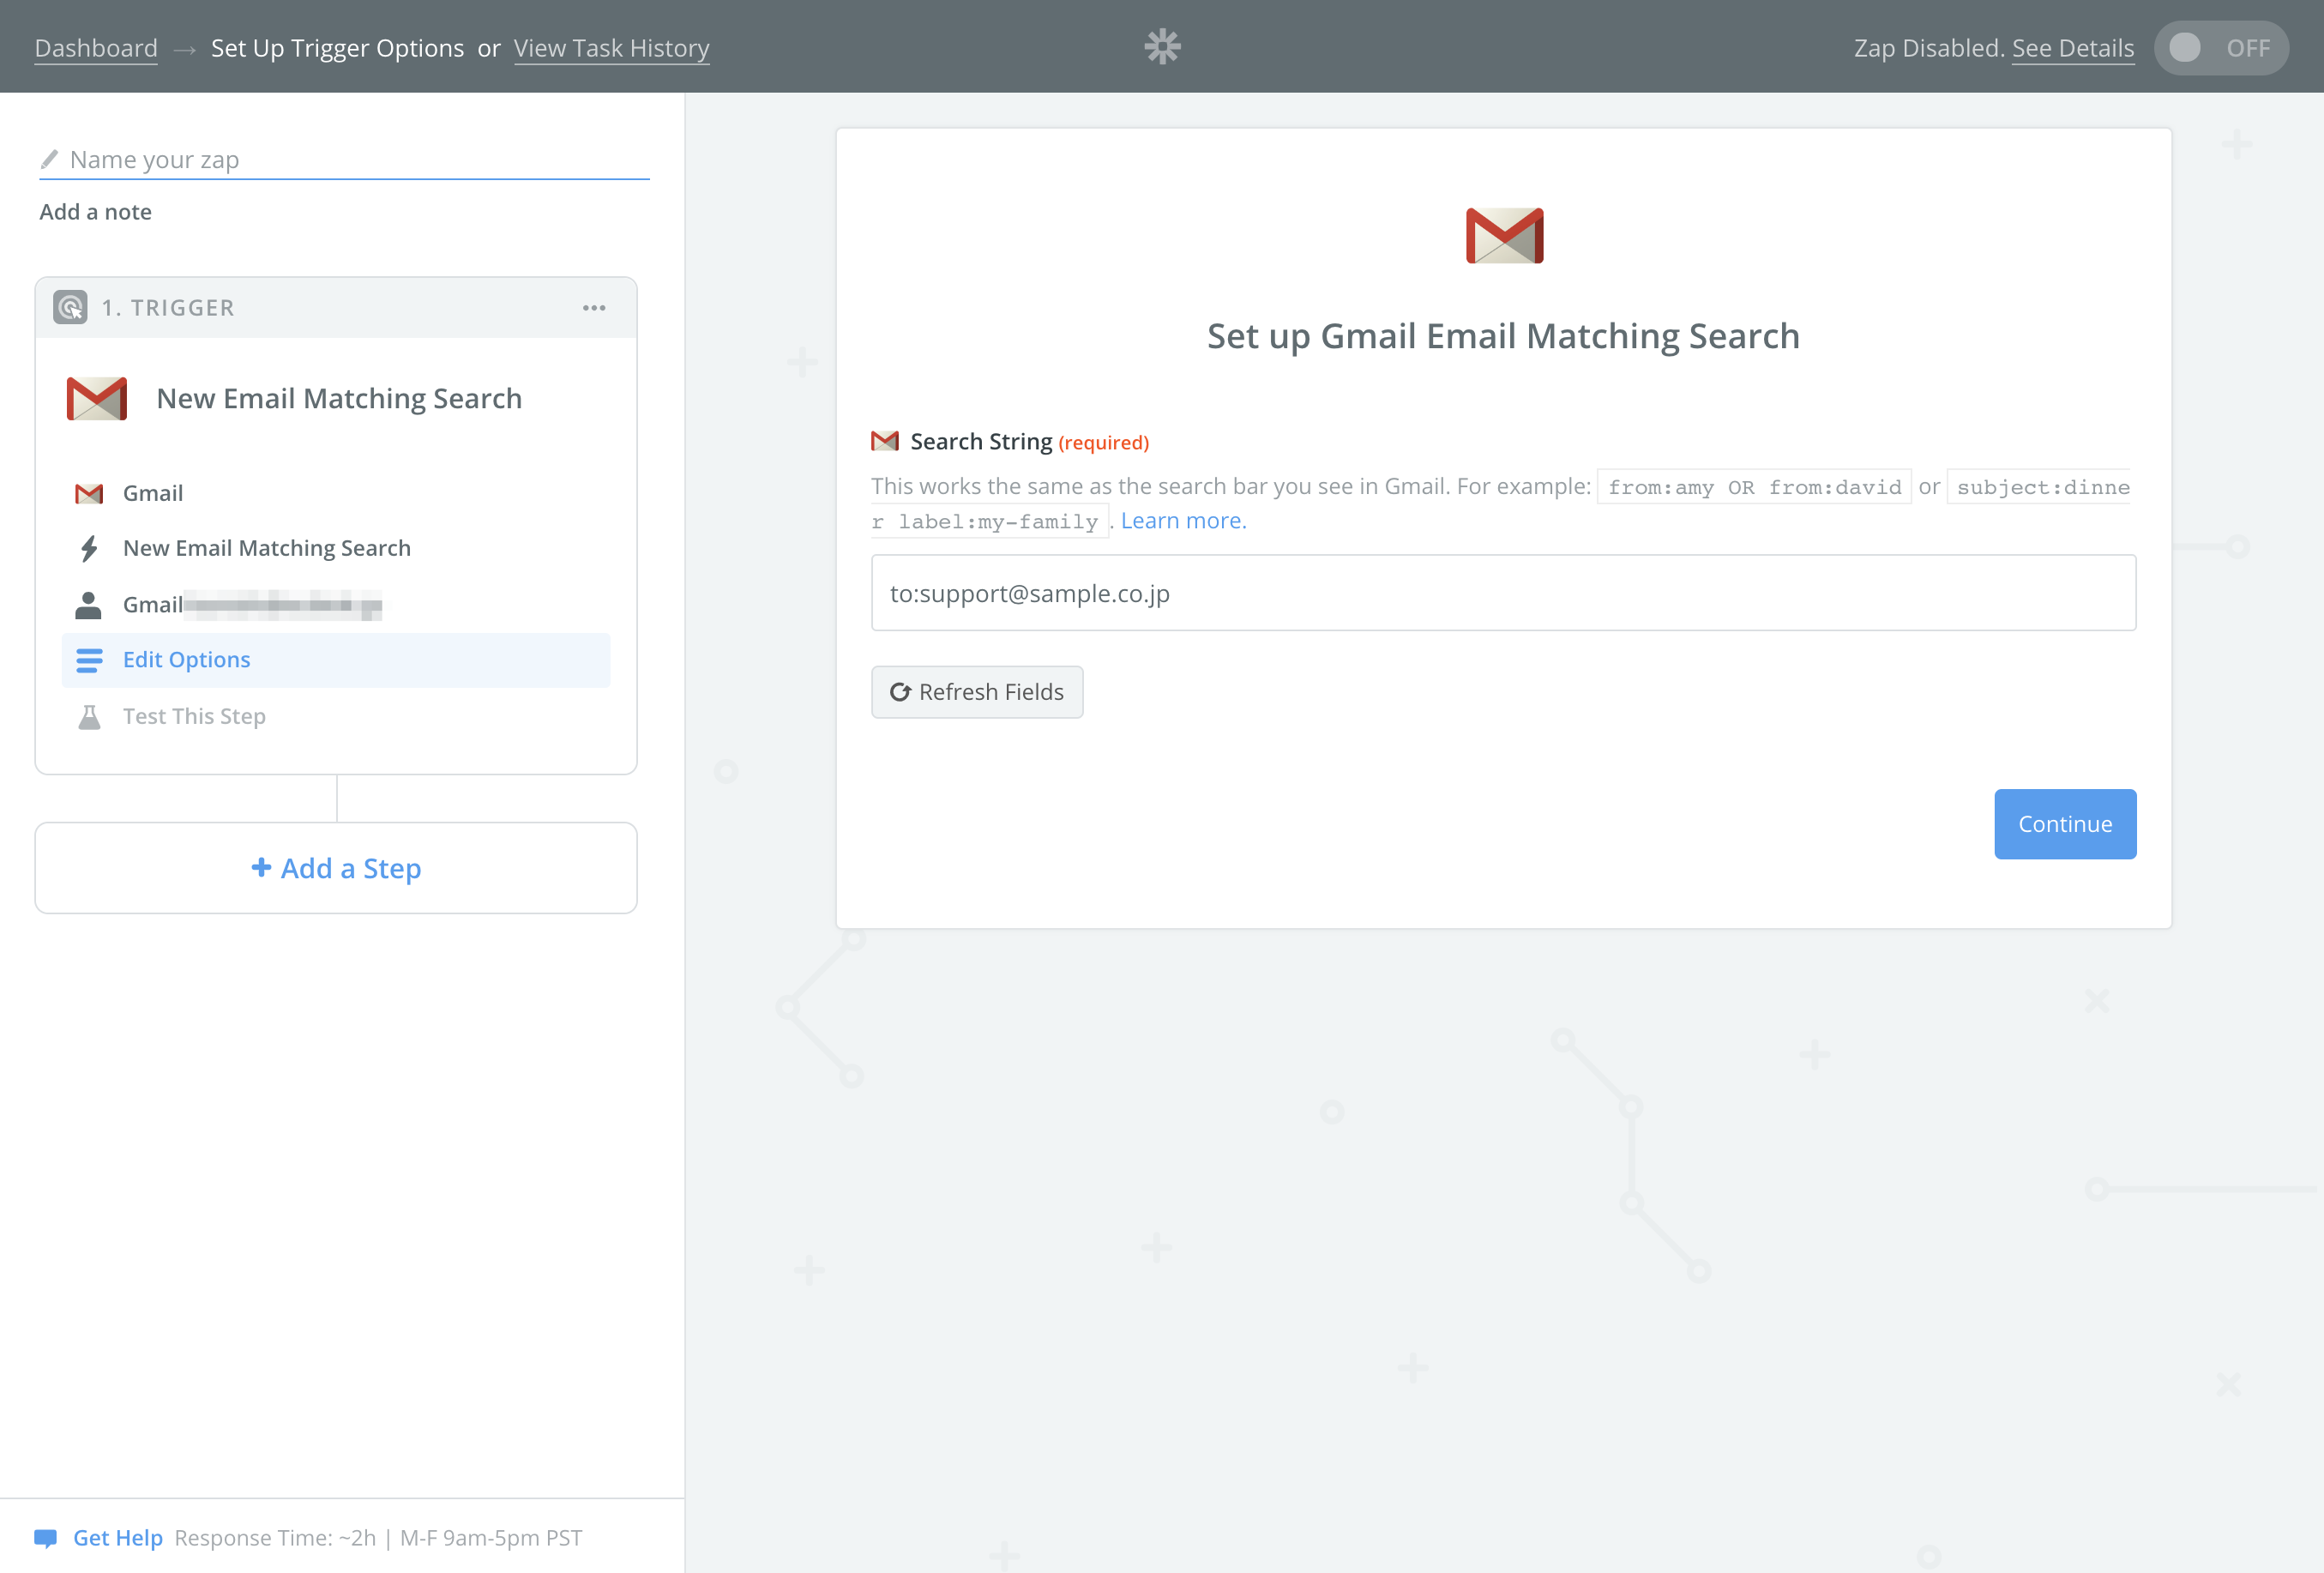The image size is (2324, 1573).
Task: Select the lightning bolt trigger icon
Action: coord(89,548)
